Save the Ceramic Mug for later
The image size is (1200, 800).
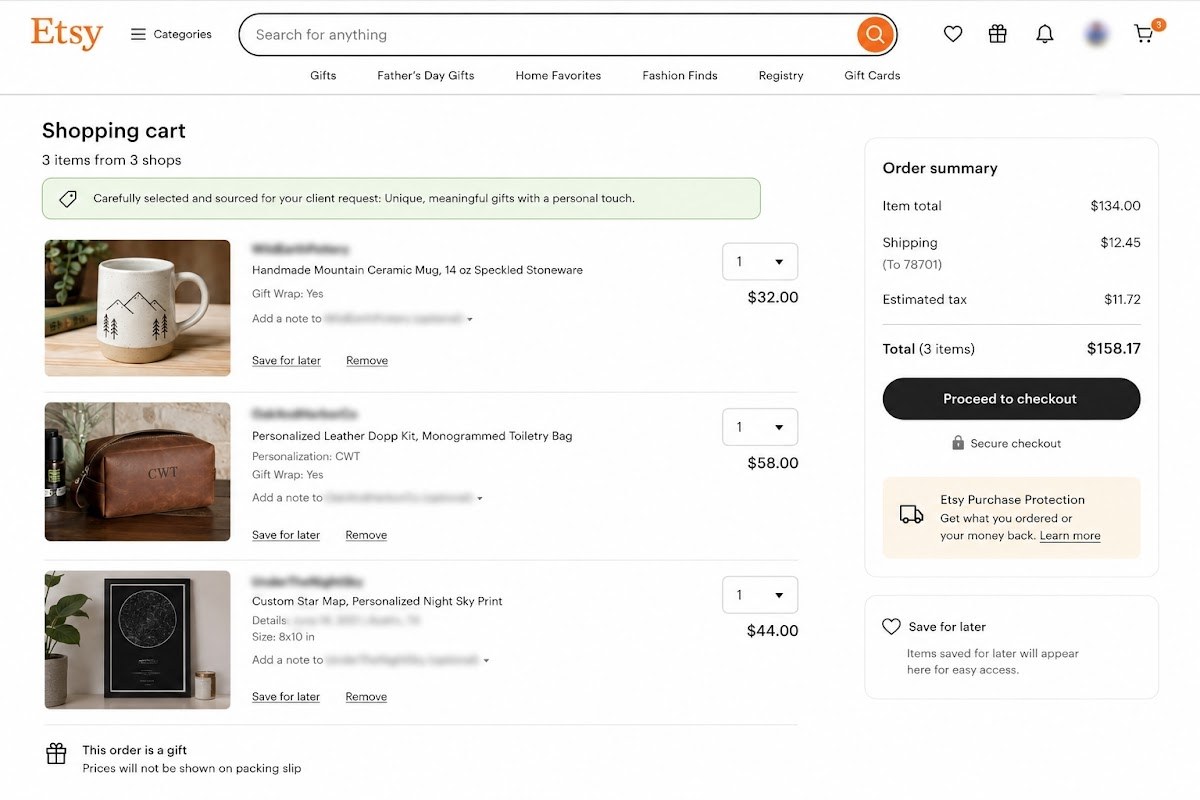coord(286,360)
